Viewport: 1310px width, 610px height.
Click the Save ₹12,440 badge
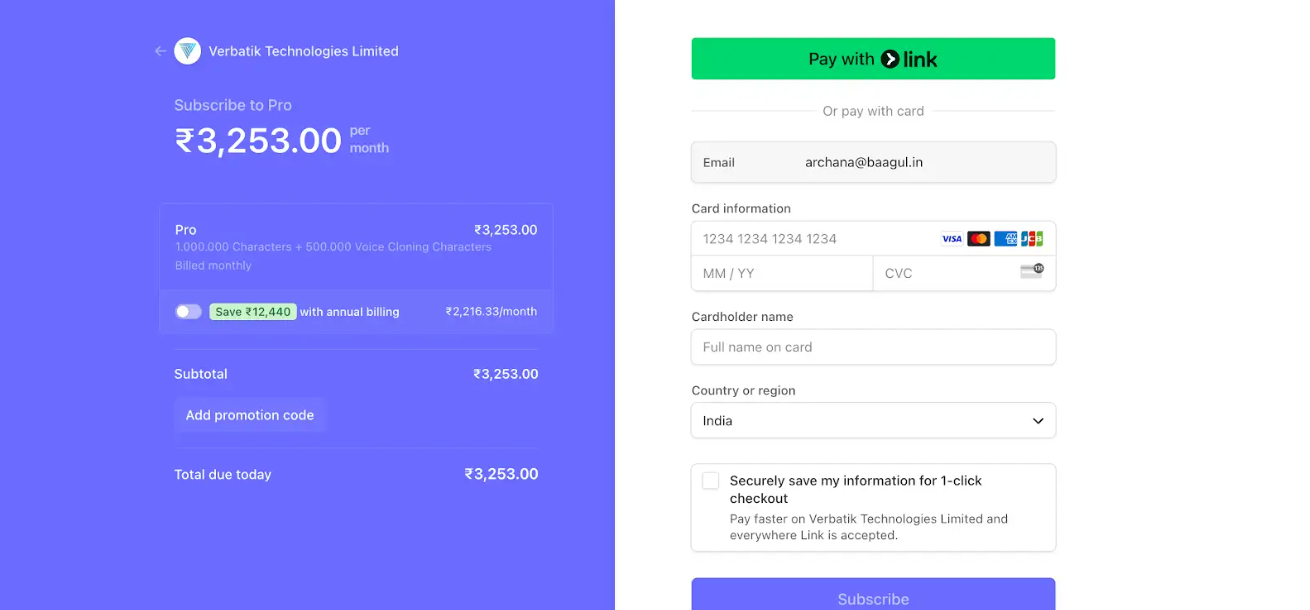[253, 312]
